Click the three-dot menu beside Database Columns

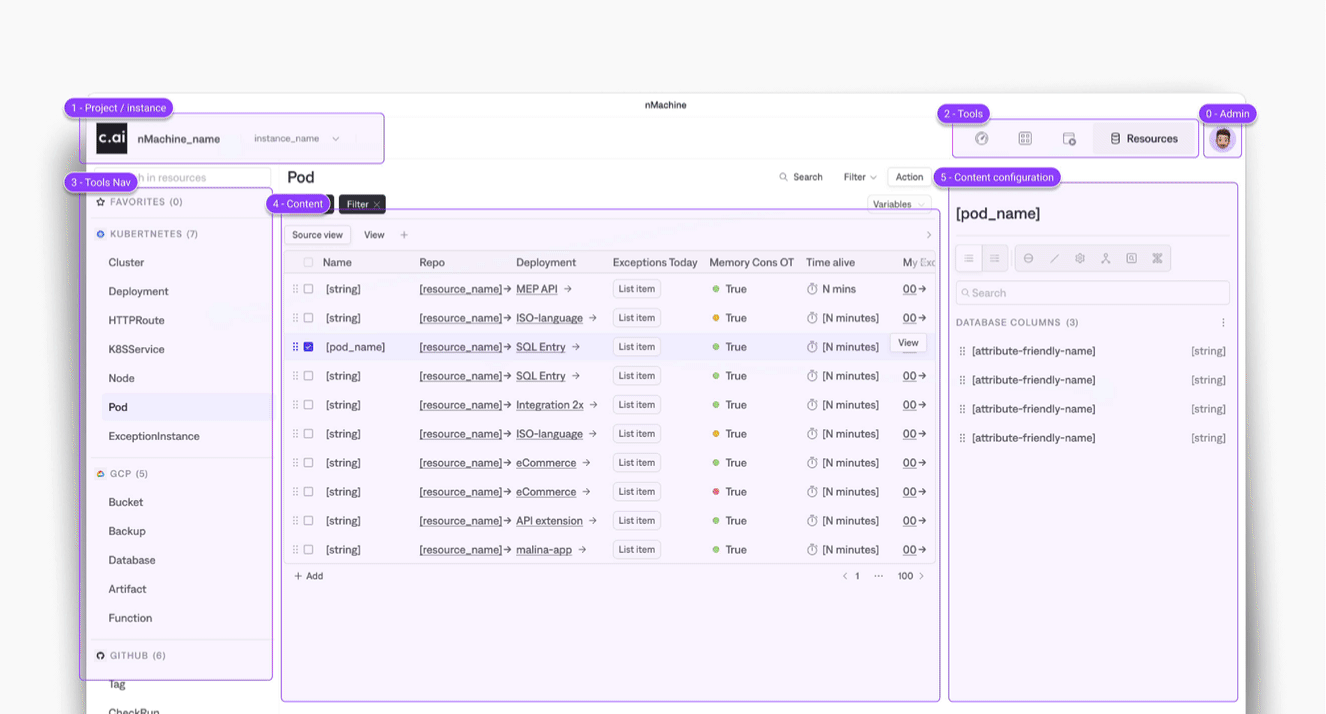[1223, 323]
